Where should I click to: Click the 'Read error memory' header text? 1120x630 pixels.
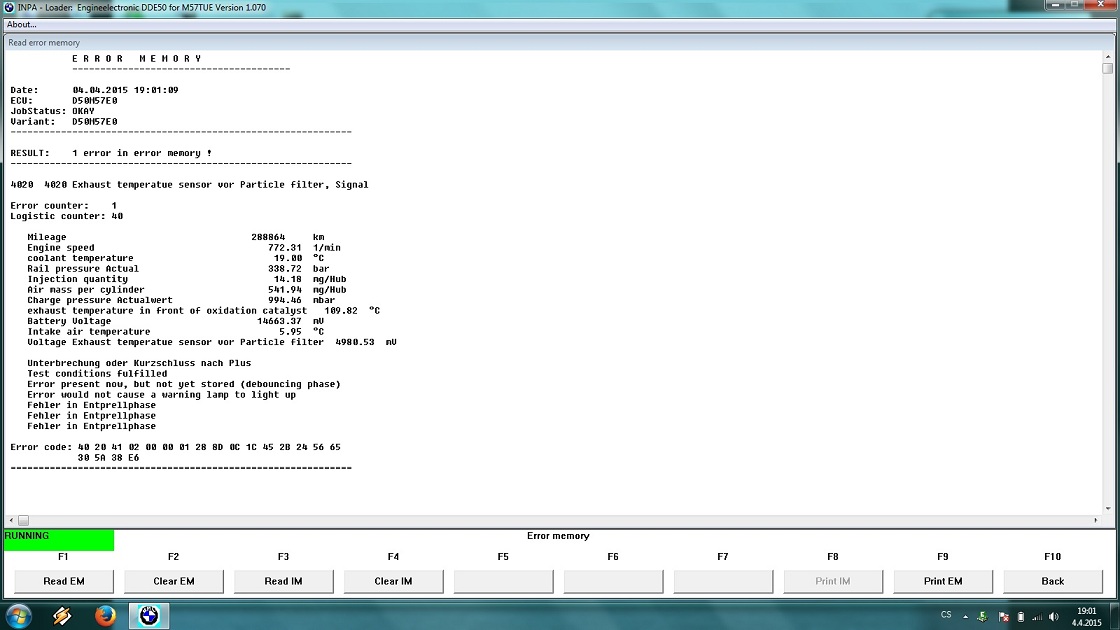(x=44, y=43)
